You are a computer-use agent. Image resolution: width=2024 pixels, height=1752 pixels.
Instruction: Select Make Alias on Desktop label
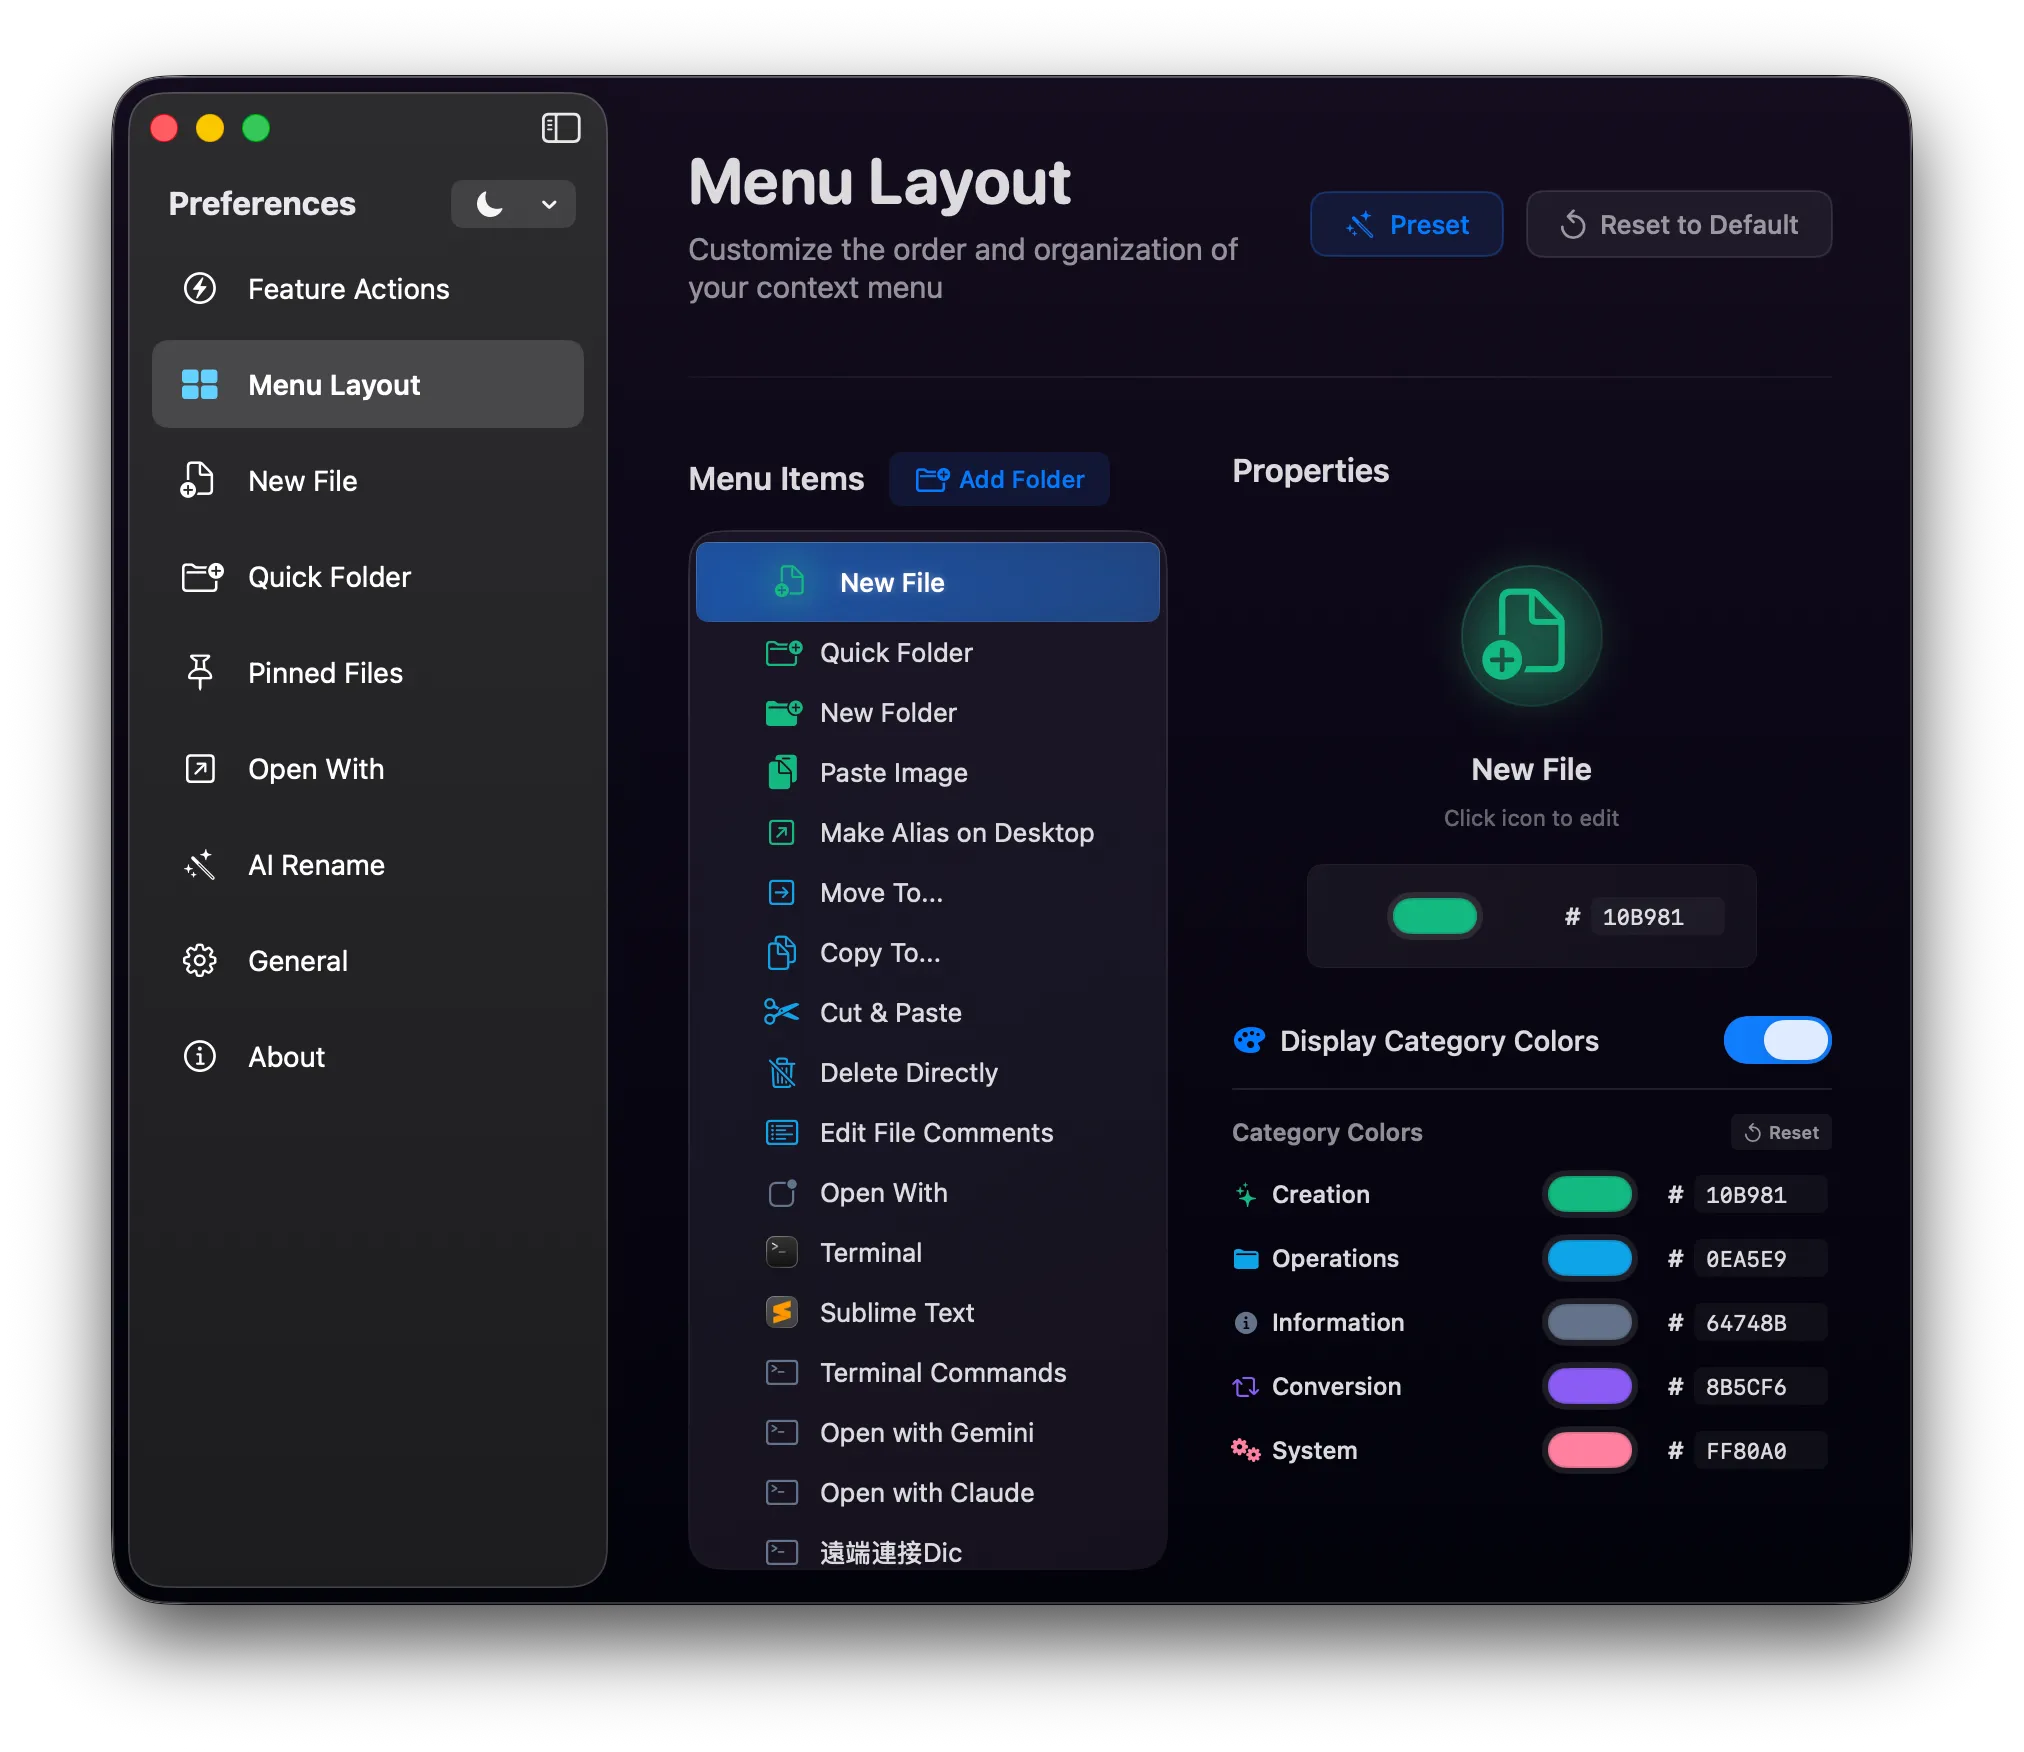point(957,832)
